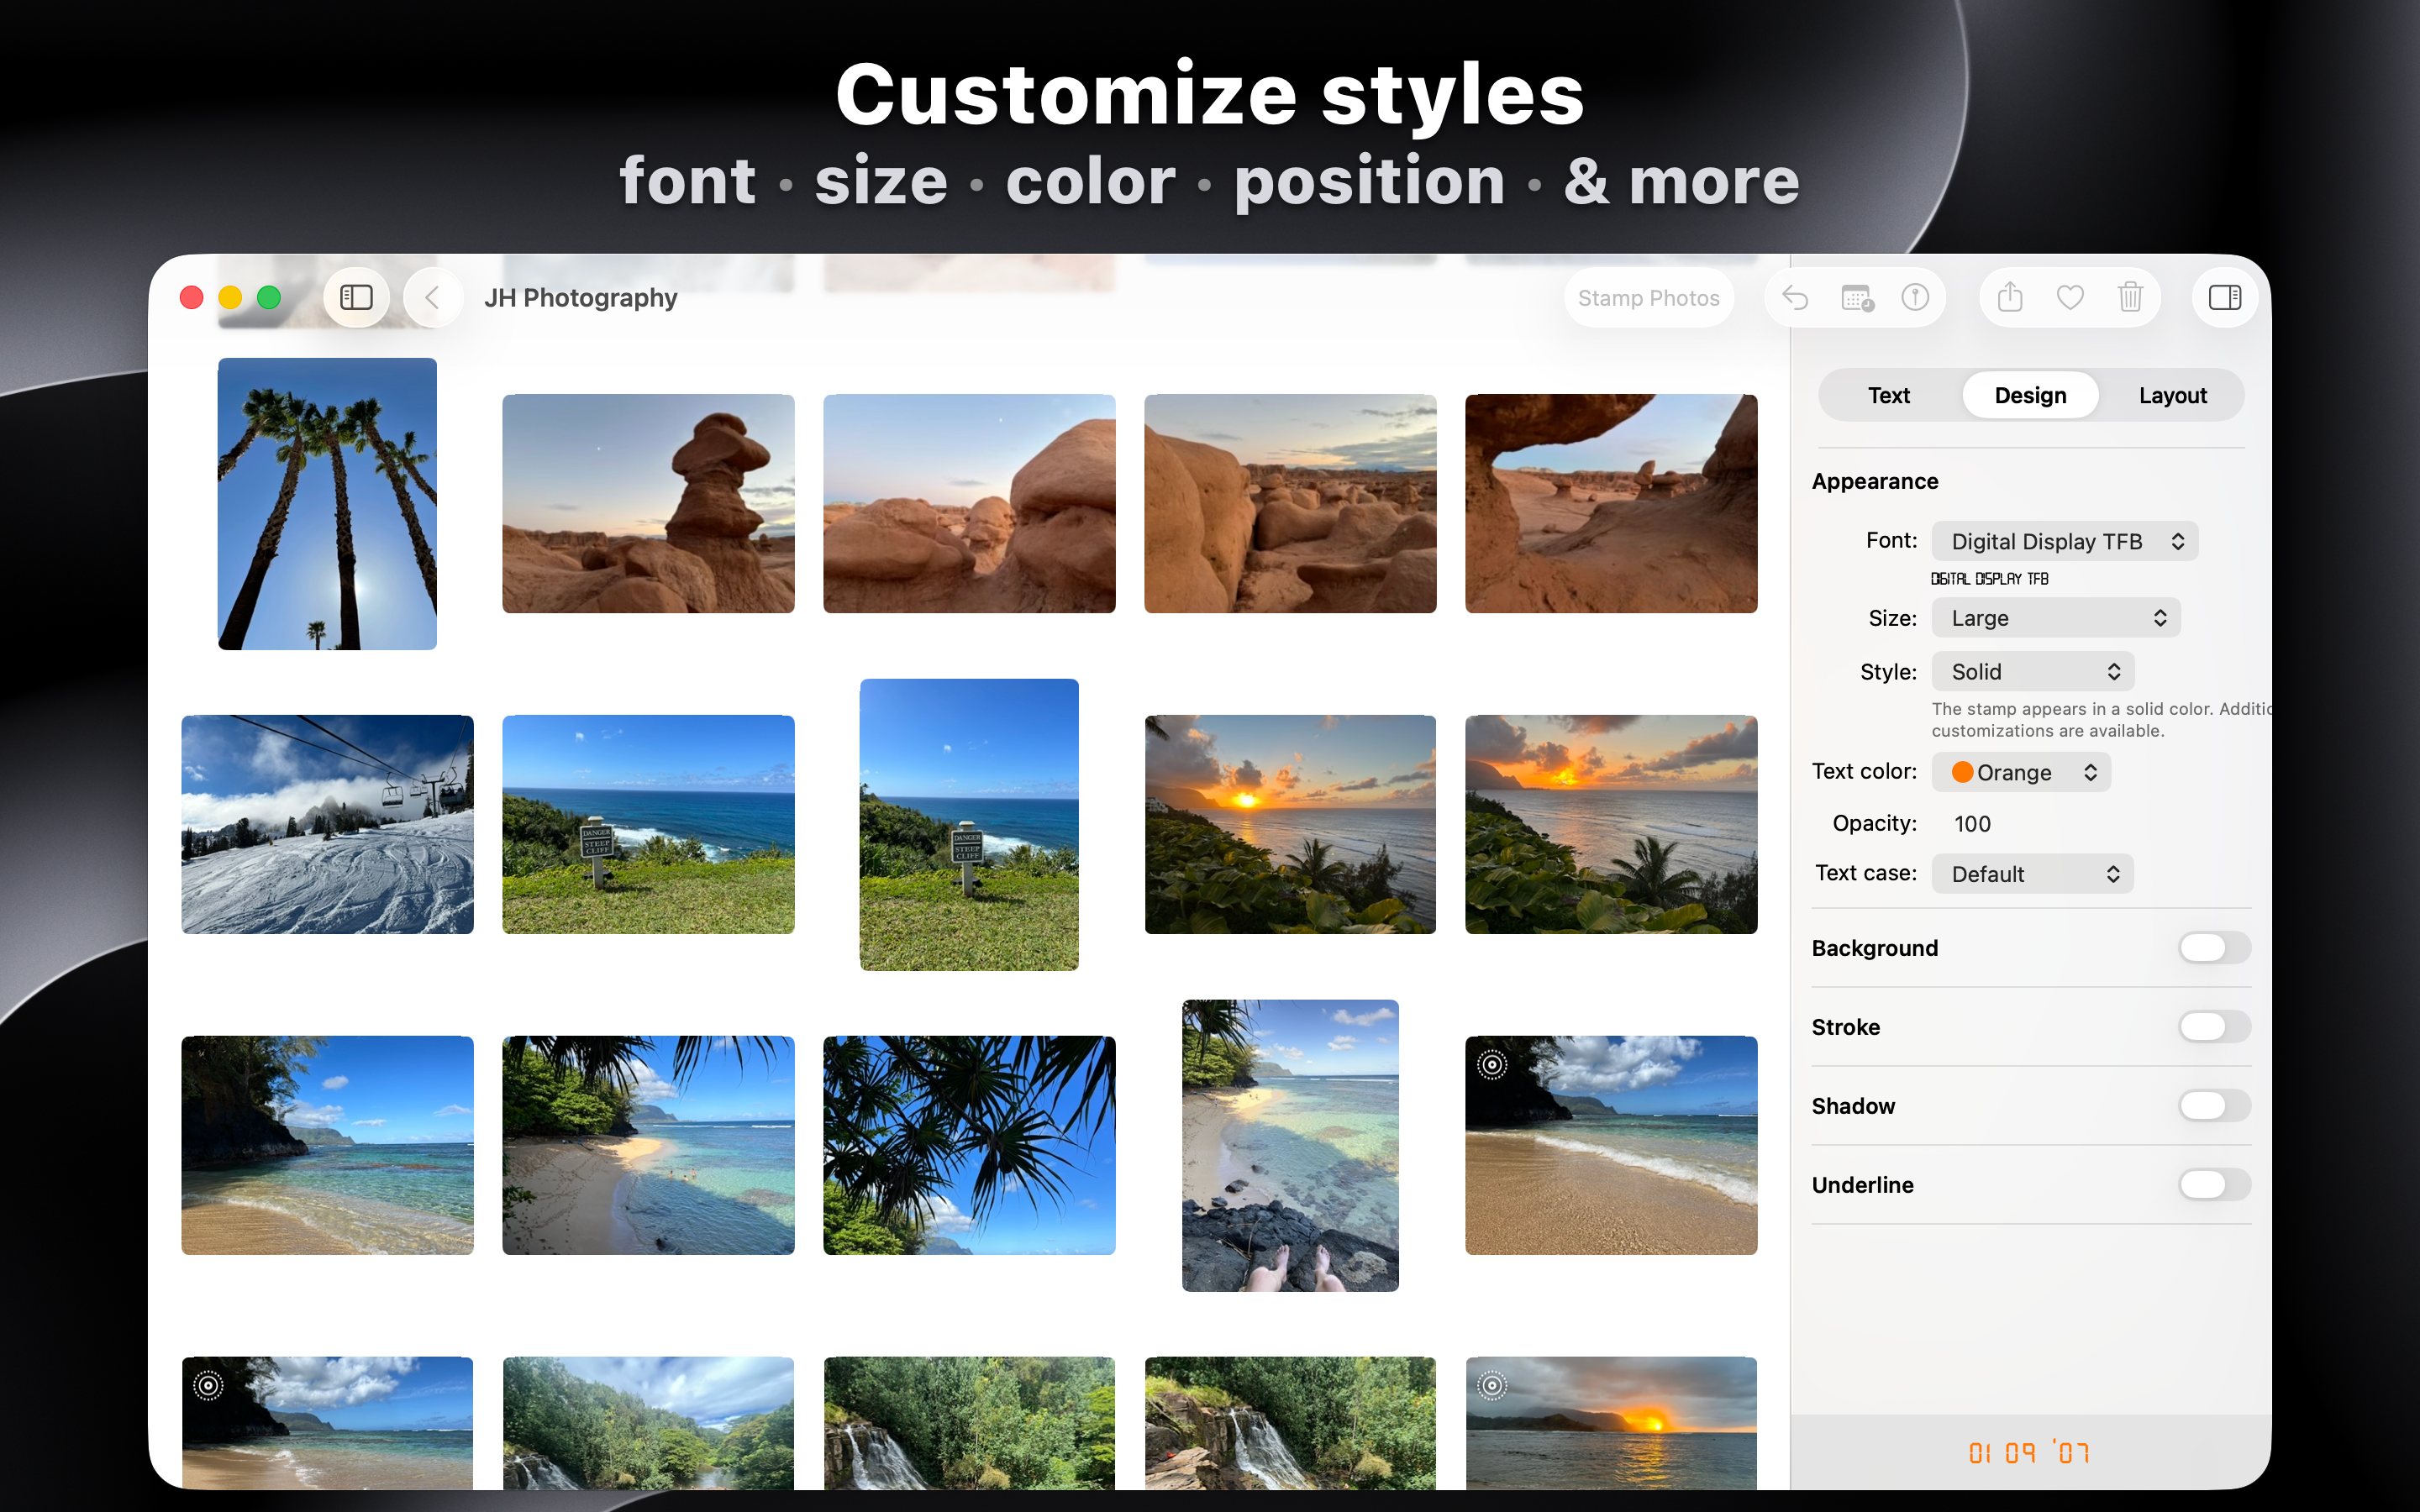Open the Text case dropdown
2420x1512 pixels.
[2032, 874]
